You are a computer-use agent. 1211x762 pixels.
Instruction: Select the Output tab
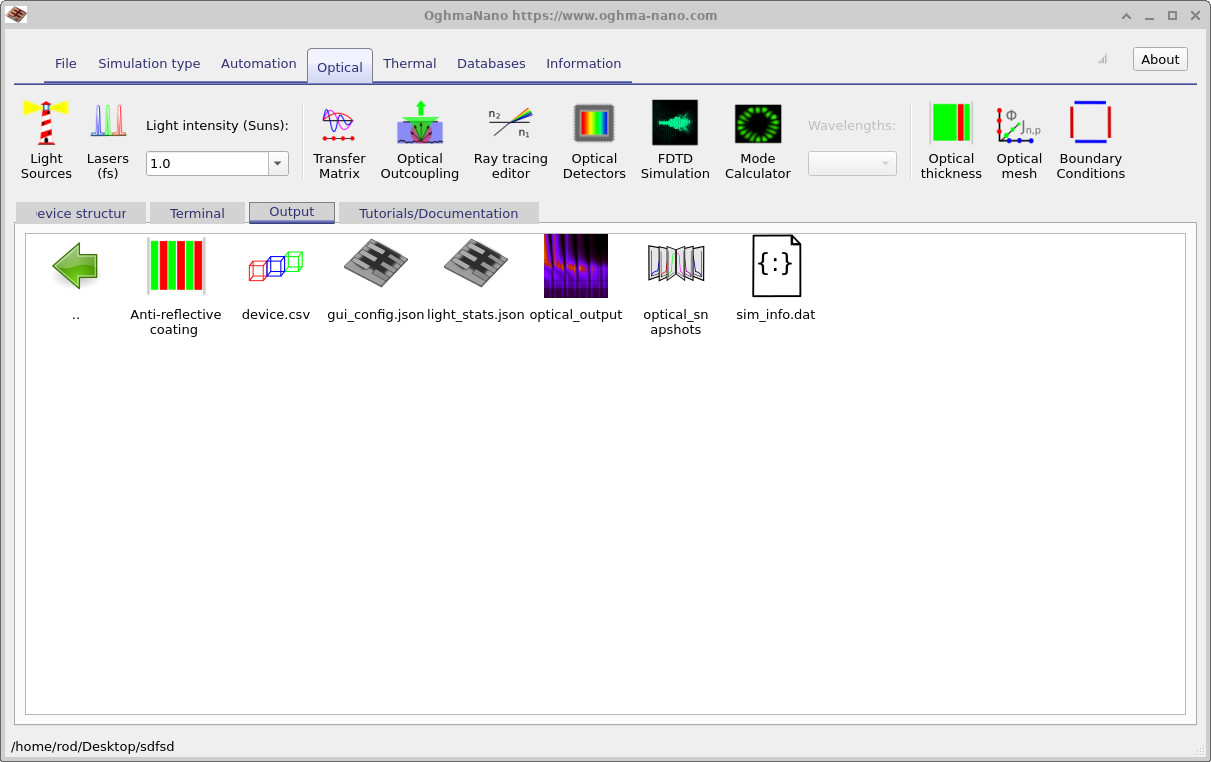pyautogui.click(x=292, y=212)
